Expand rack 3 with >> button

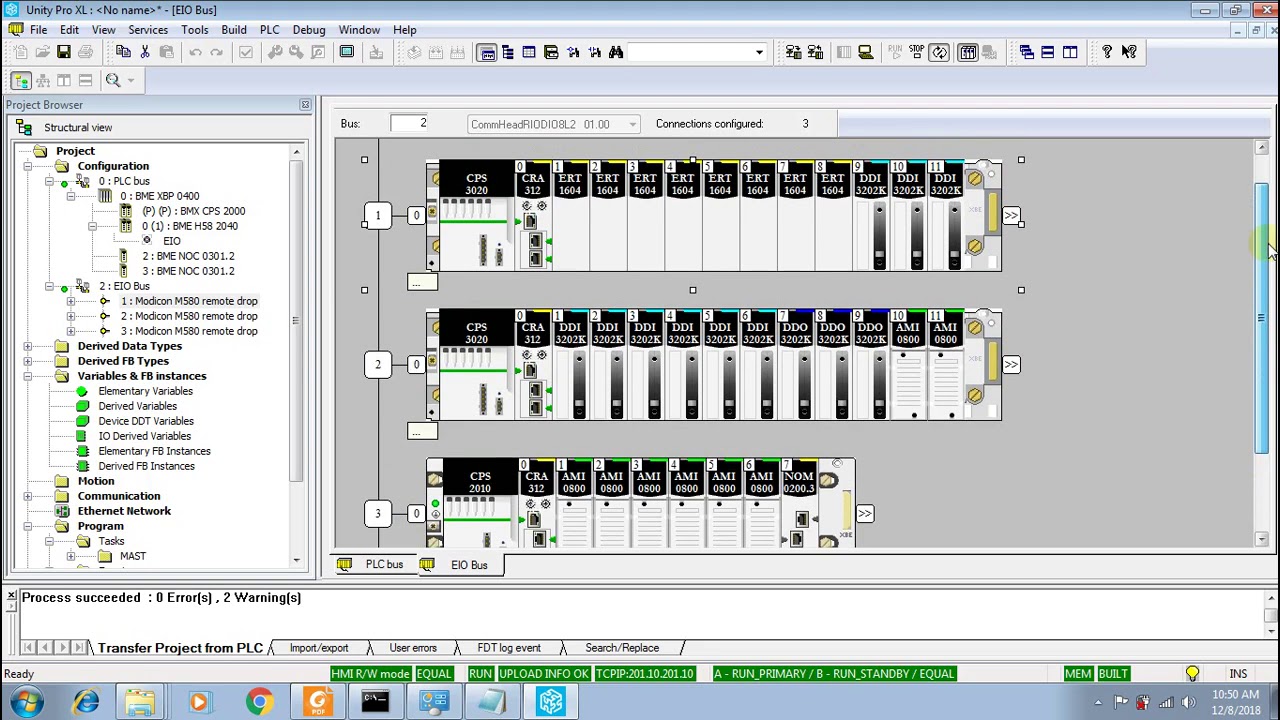coord(865,513)
